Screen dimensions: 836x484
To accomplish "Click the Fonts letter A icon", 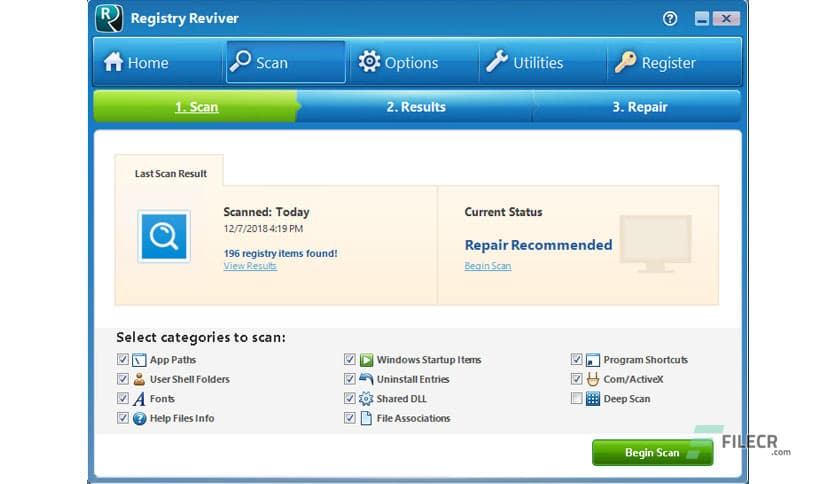I will point(139,399).
